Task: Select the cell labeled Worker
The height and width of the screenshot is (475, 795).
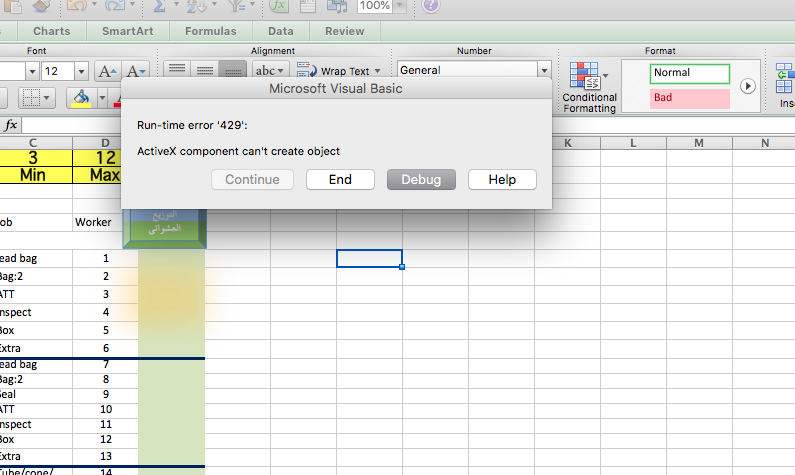Action: 97,222
